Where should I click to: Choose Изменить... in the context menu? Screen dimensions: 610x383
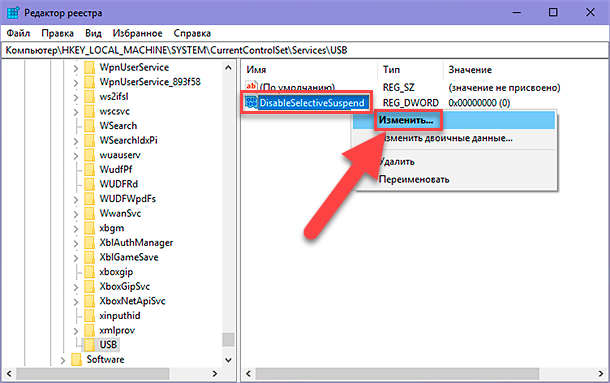pos(454,120)
